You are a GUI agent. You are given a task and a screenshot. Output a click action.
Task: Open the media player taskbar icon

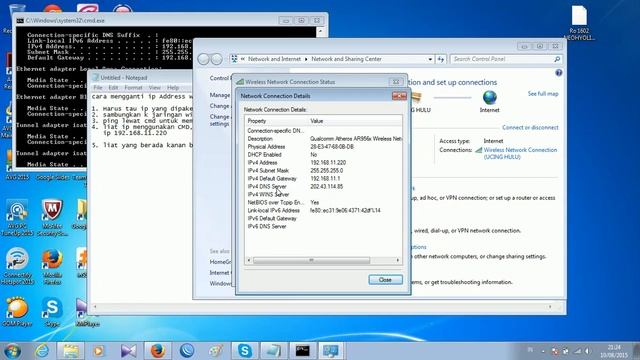[98, 351]
